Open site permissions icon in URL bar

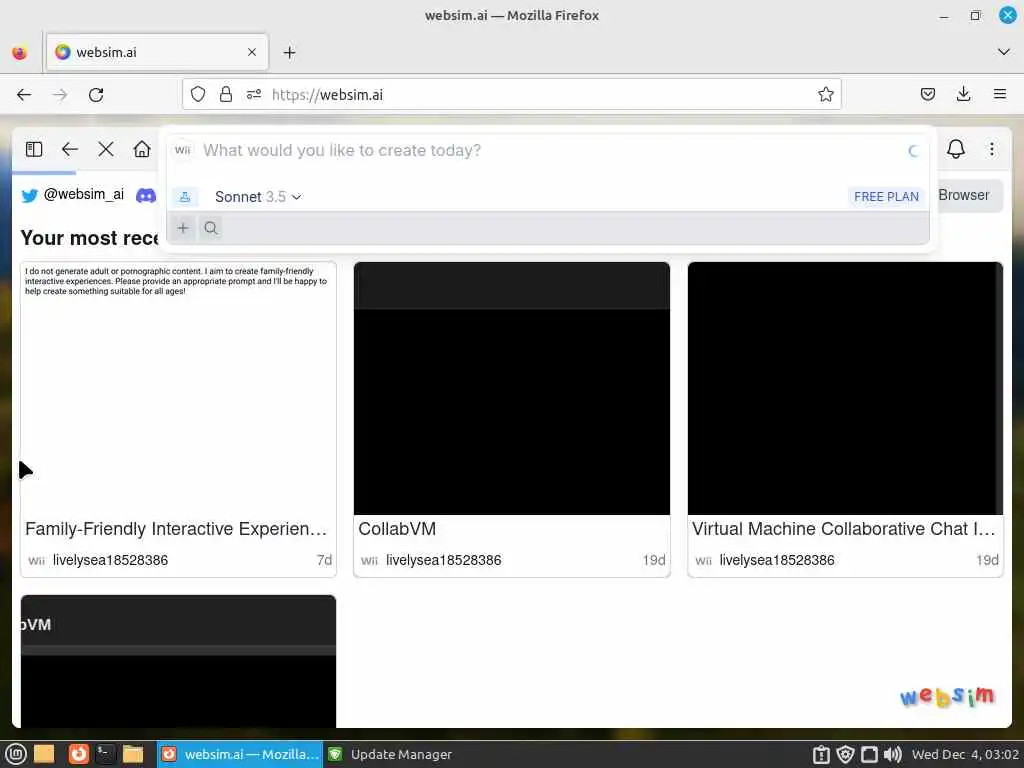tap(254, 95)
